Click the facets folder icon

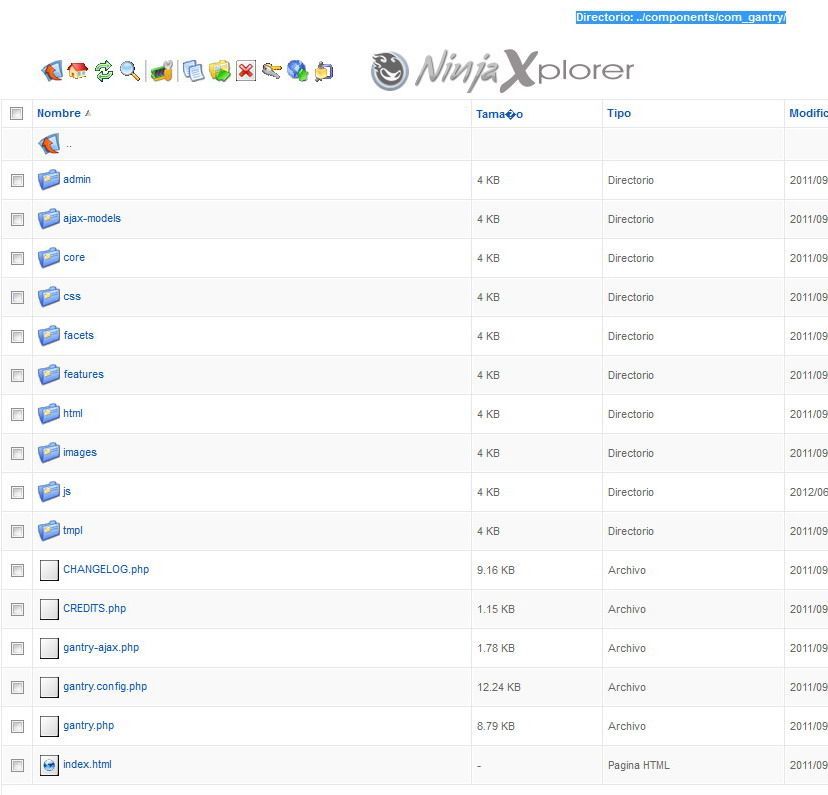coord(49,336)
